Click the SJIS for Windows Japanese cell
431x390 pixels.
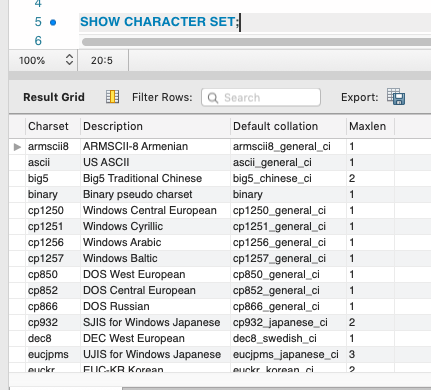[155, 322]
